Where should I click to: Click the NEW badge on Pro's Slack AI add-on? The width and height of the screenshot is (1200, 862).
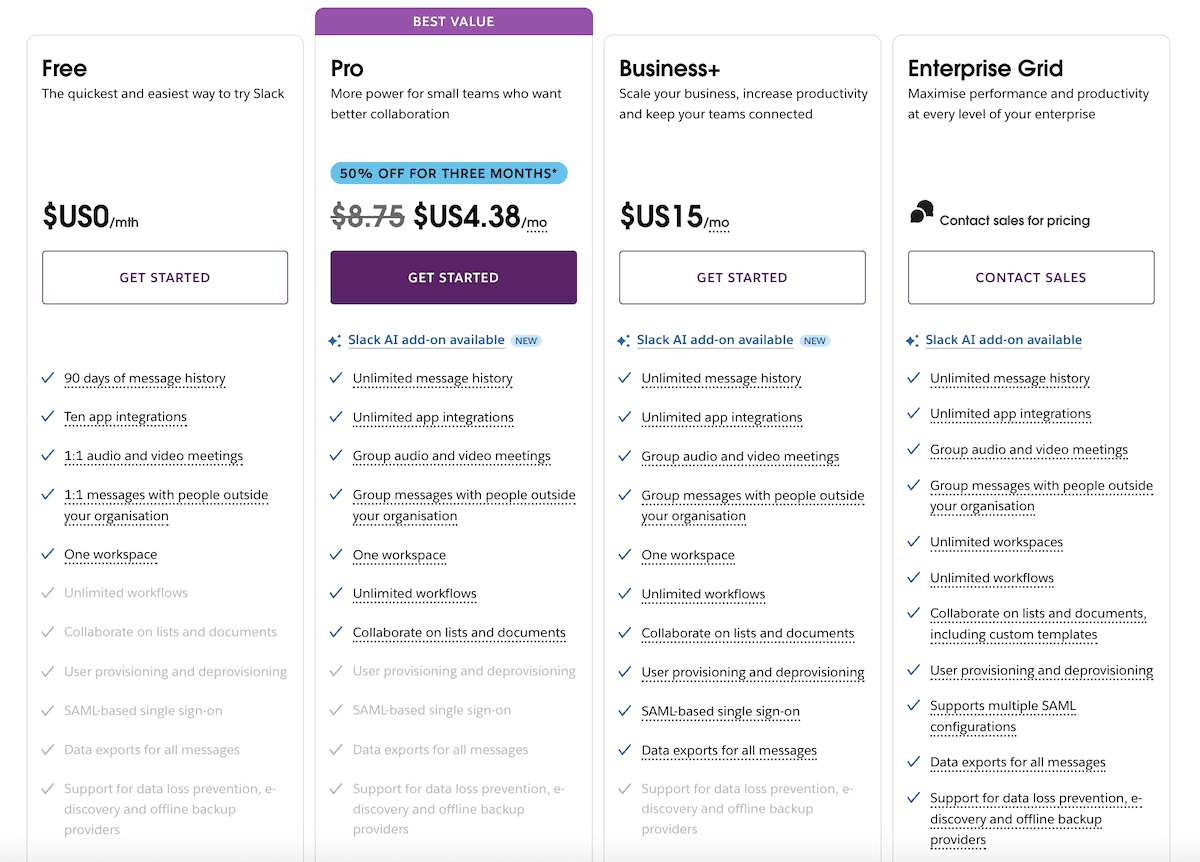click(x=526, y=340)
